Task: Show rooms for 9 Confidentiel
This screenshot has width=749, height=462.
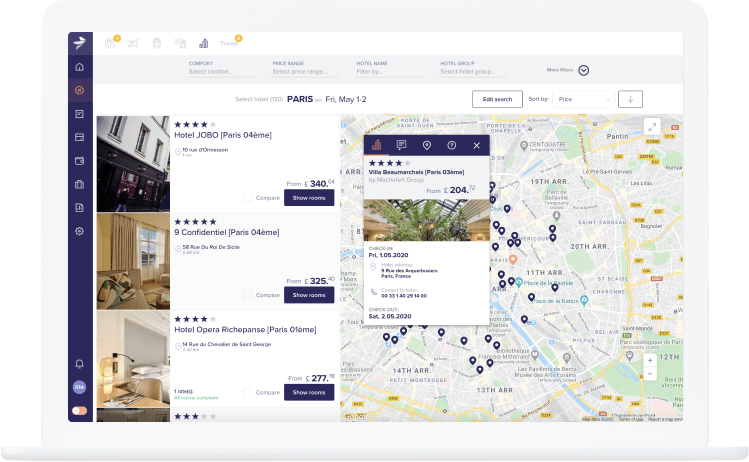Action: [309, 295]
